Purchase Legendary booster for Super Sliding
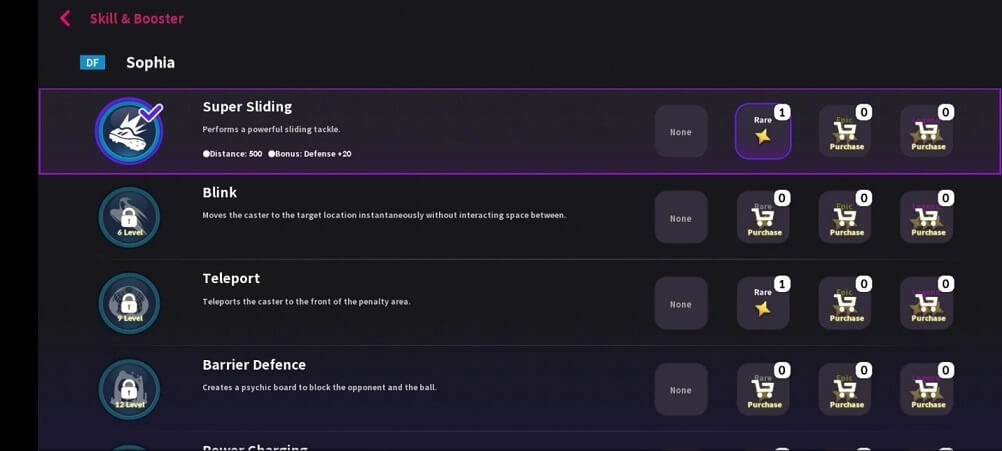This screenshot has height=451, width=1002. (x=928, y=131)
